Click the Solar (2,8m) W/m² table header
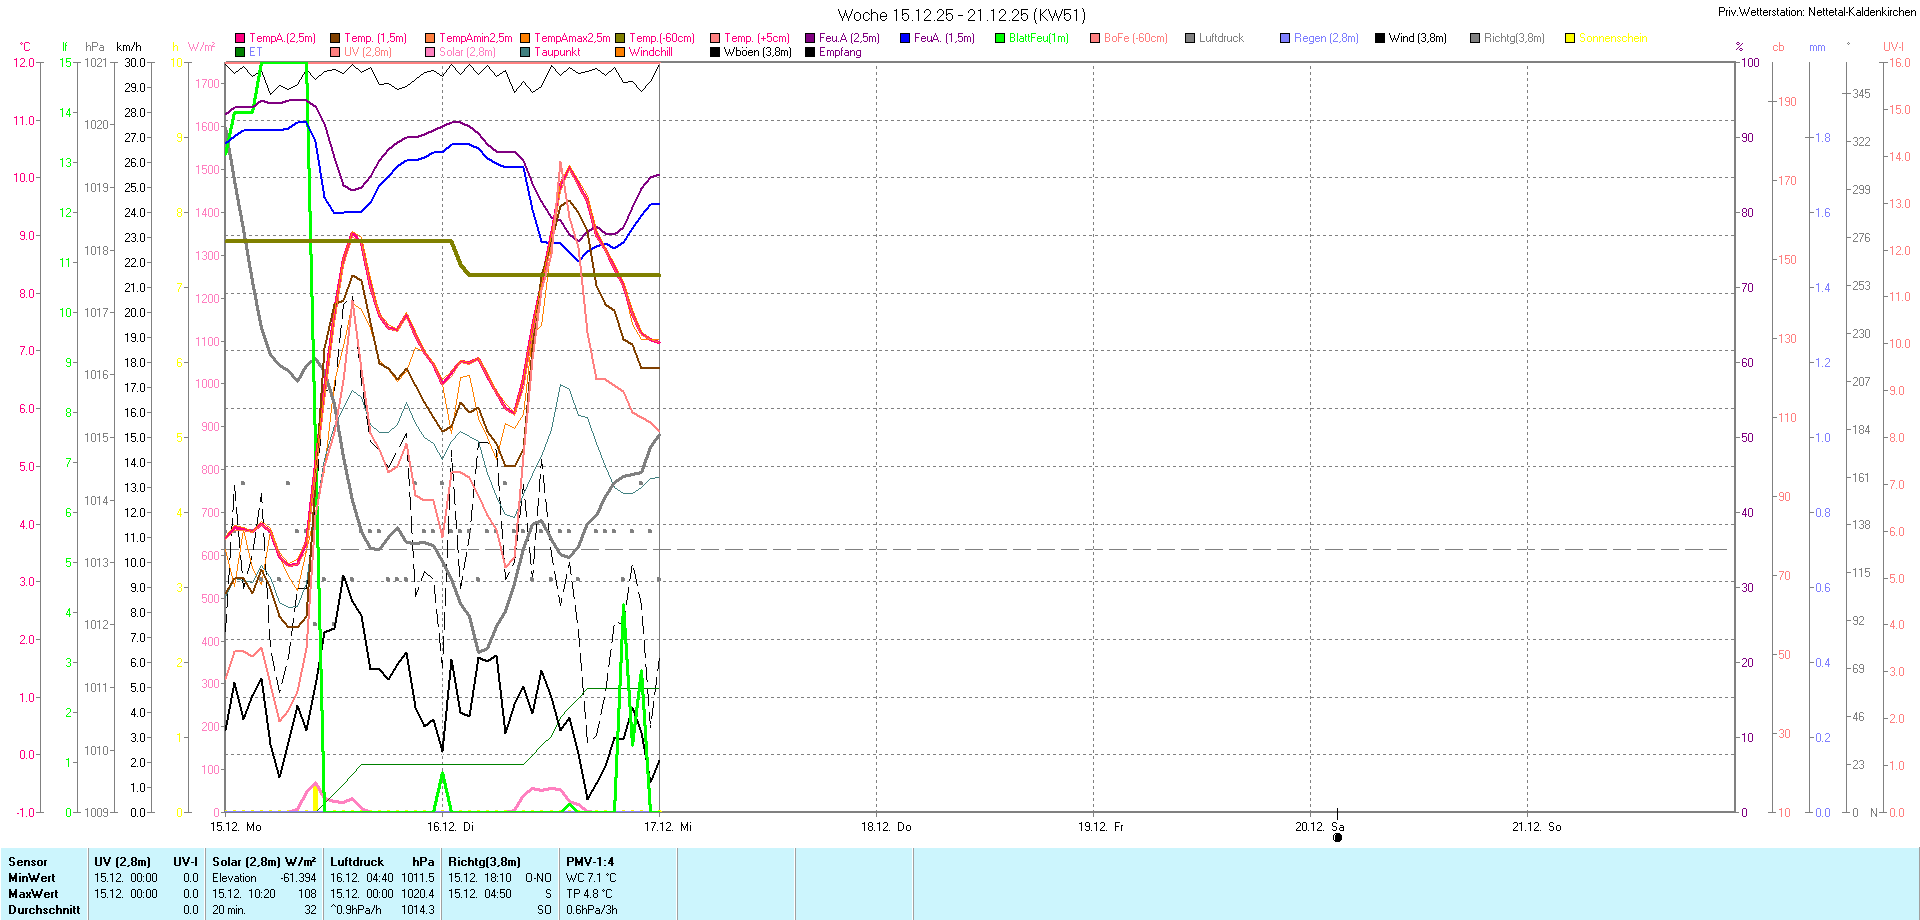Image resolution: width=1920 pixels, height=920 pixels. (x=264, y=862)
